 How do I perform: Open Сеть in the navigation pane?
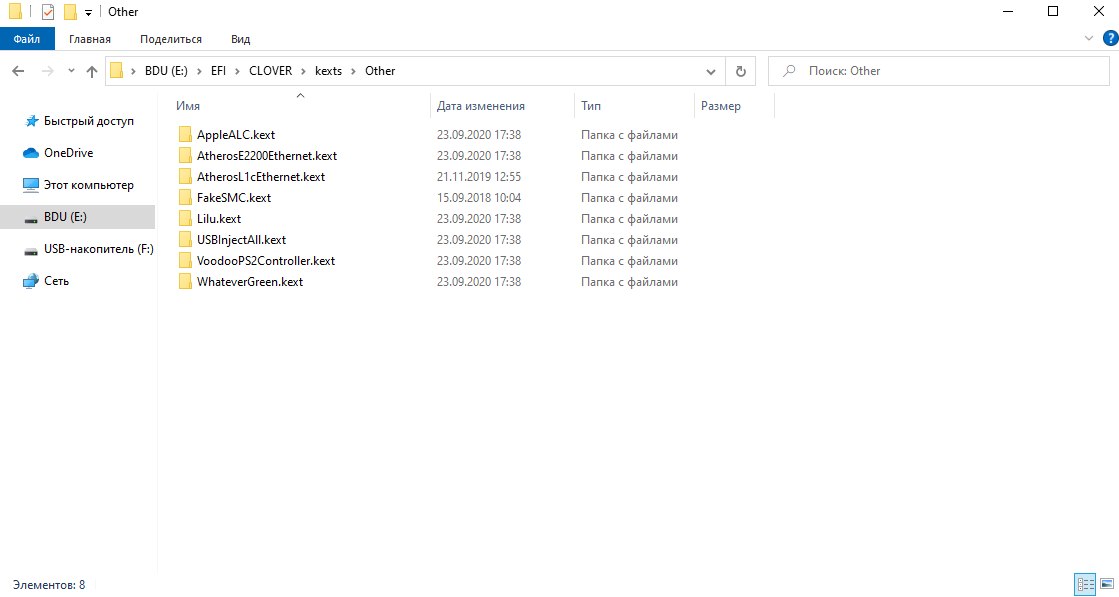(x=56, y=281)
